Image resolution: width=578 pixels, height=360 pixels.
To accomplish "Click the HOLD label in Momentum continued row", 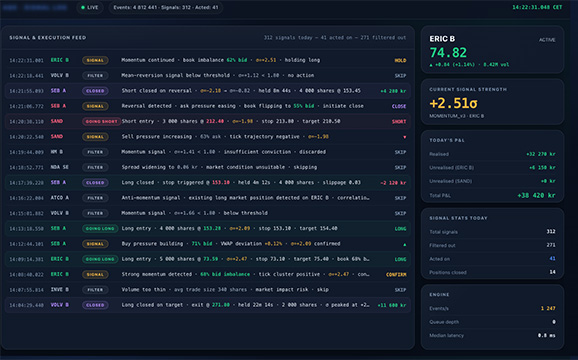I will [x=400, y=60].
